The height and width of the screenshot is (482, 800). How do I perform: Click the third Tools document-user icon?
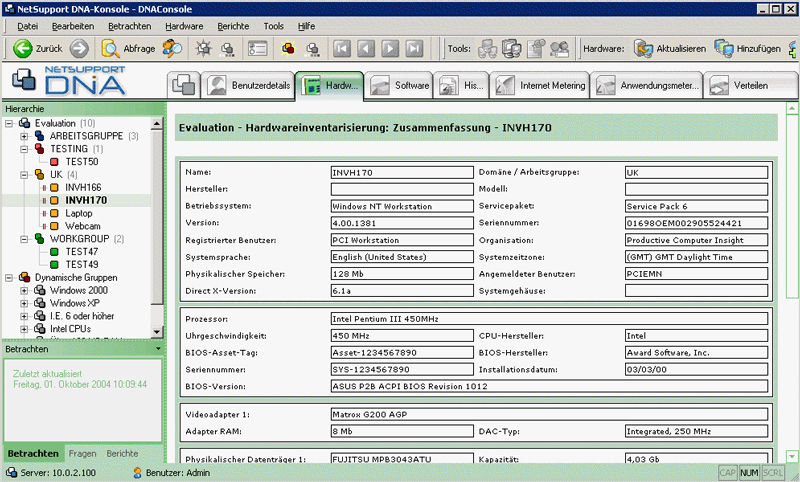536,48
